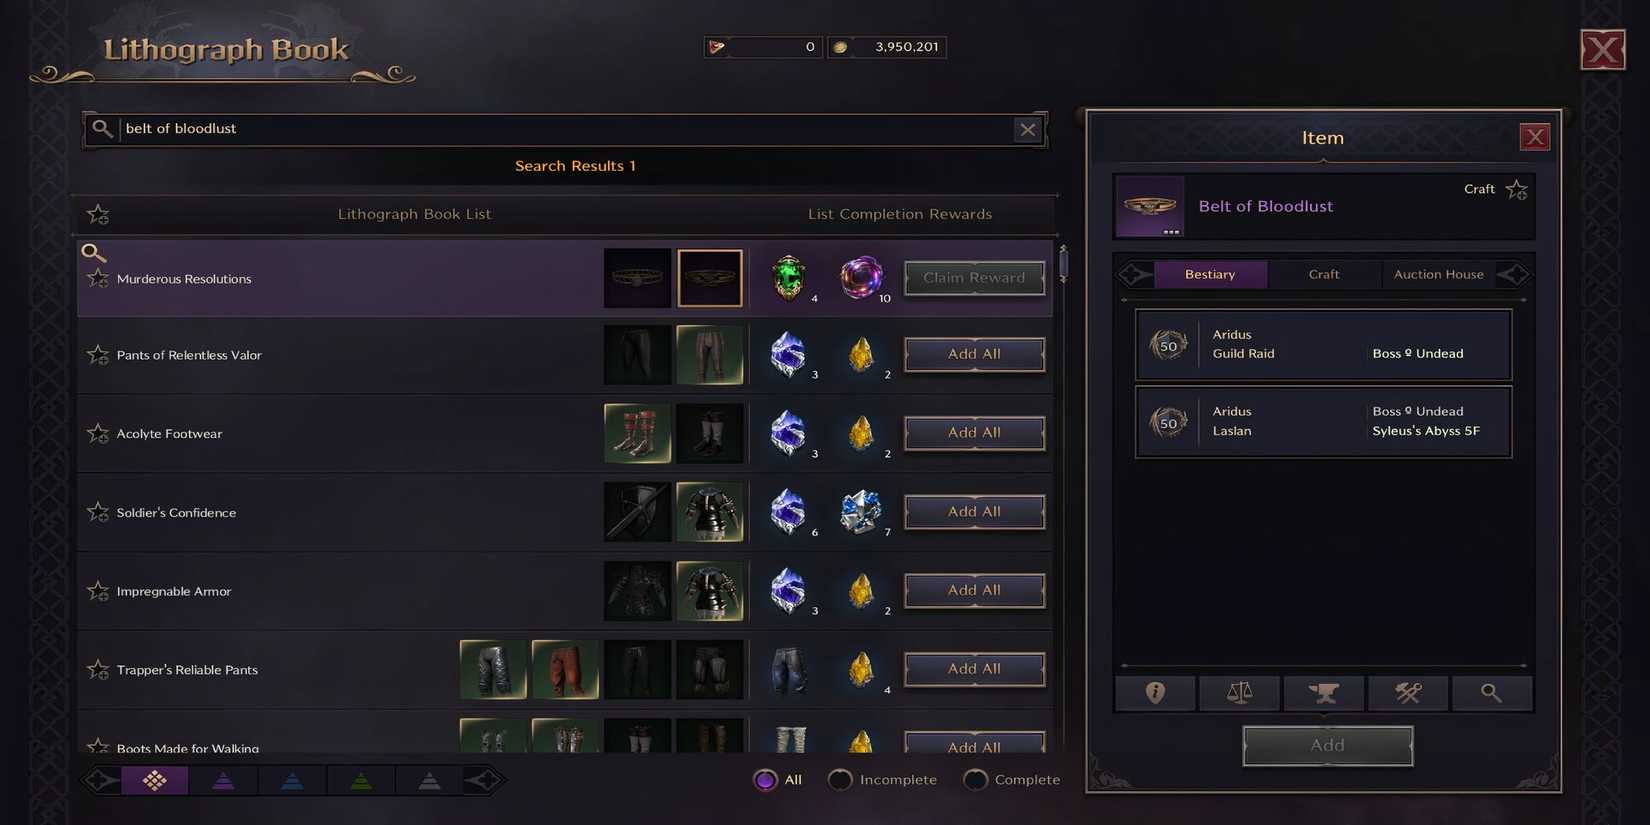Viewport: 1650px width, 825px height.
Task: Click right arrow of rarity filter bar
Action: [x=483, y=780]
